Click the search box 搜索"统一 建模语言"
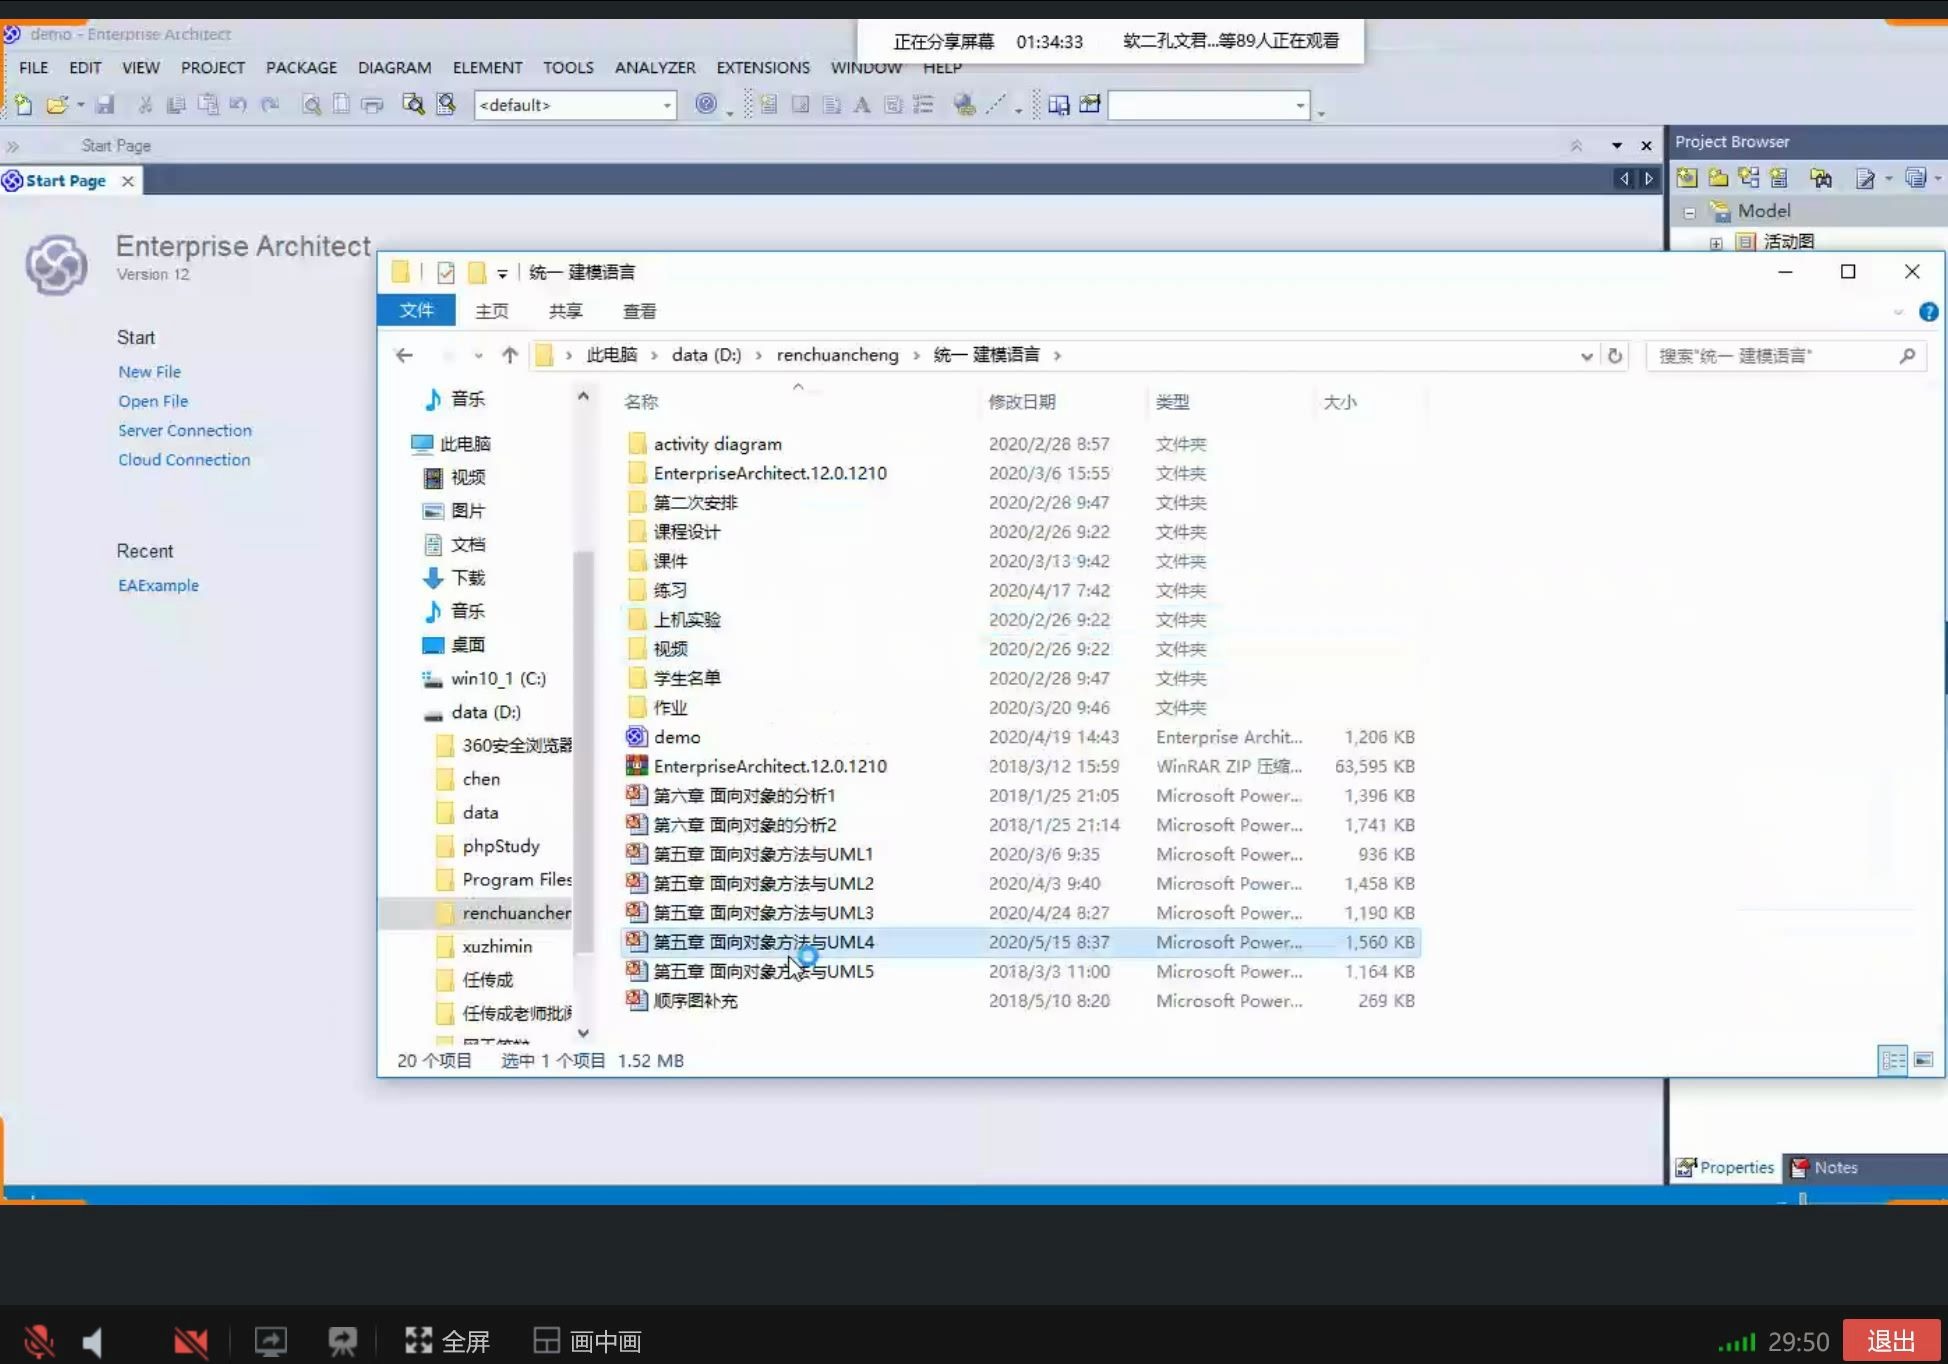 (1785, 356)
